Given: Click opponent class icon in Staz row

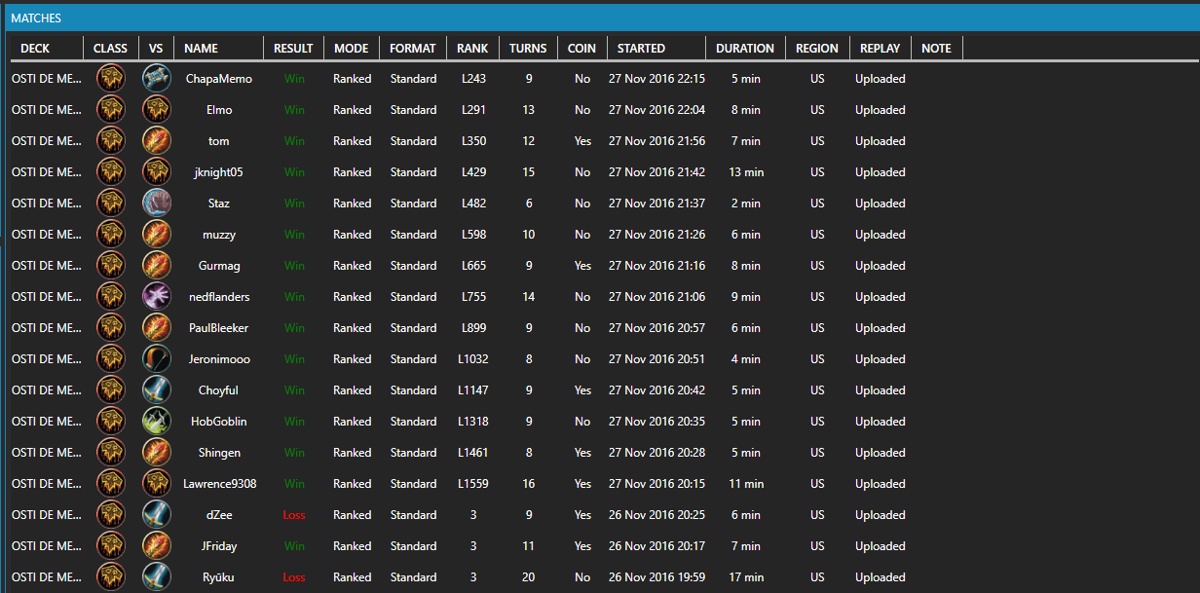Looking at the screenshot, I should (157, 203).
